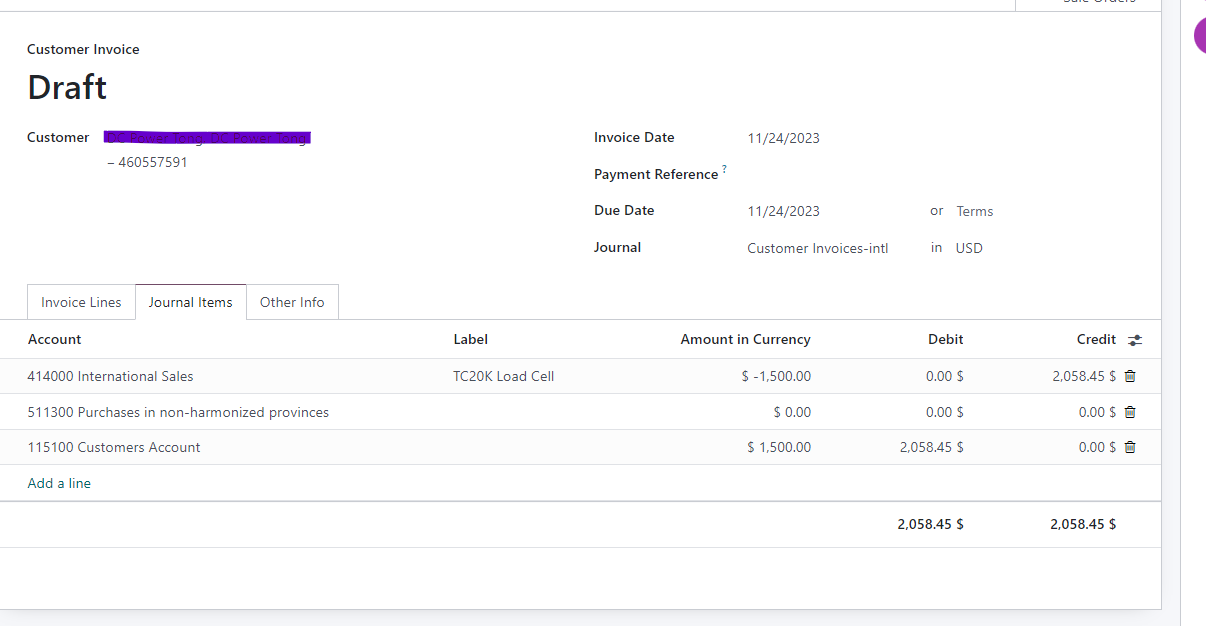Click the Payment Reference help question mark
Image resolution: width=1206 pixels, height=626 pixels.
click(724, 170)
